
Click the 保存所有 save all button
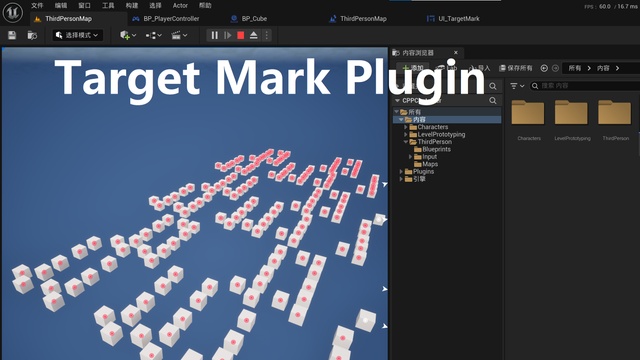tap(516, 68)
